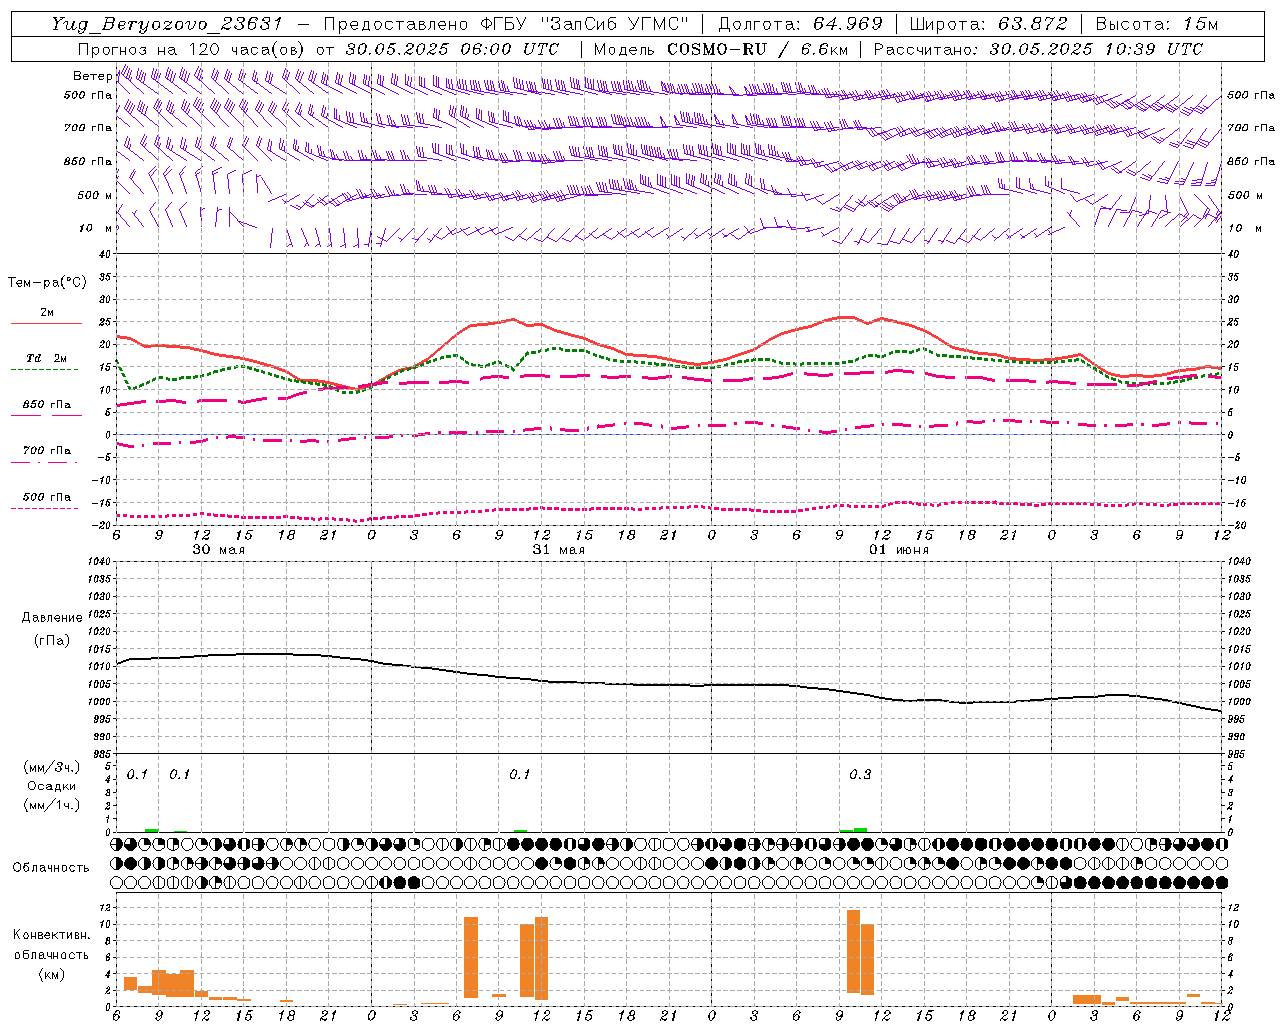This screenshot has width=1280, height=1024.
Task: Select the text Предоставлено ФГБУ "ЗапСиб УГМС"
Action: (506, 24)
